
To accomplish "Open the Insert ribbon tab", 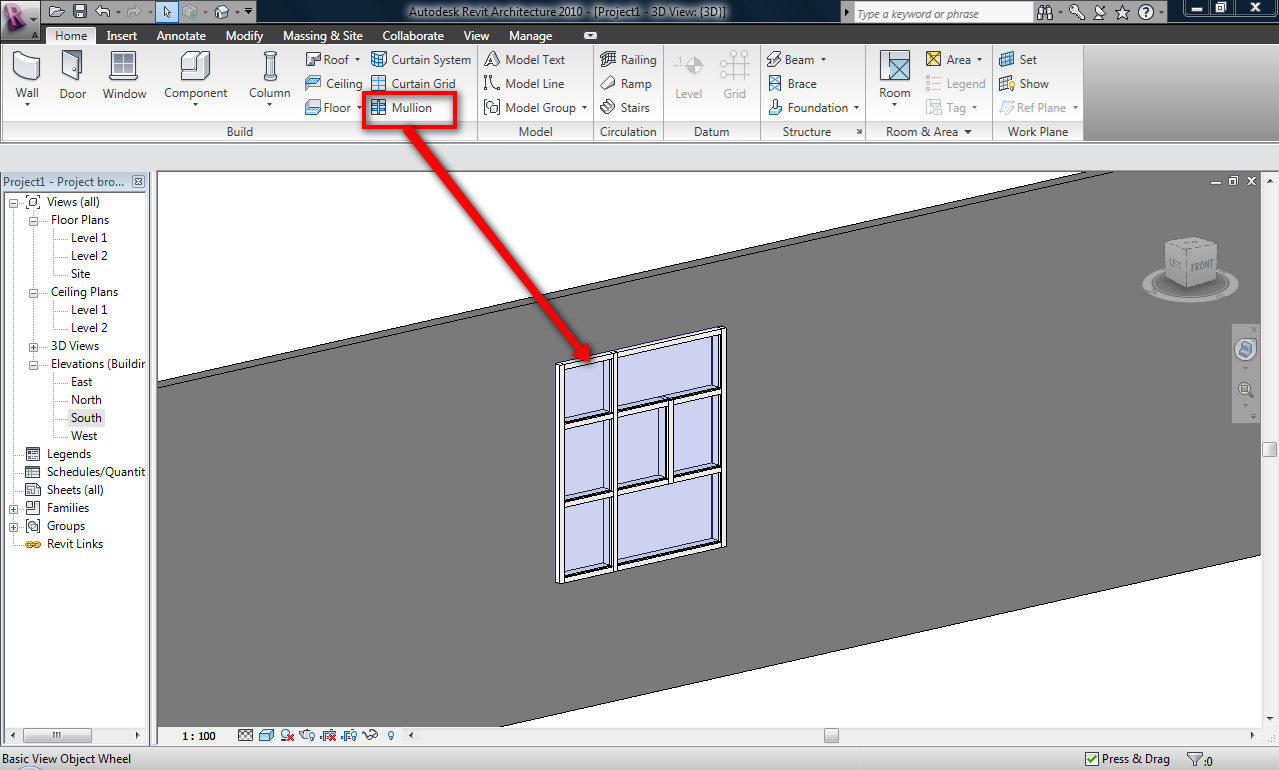I will pyautogui.click(x=122, y=36).
